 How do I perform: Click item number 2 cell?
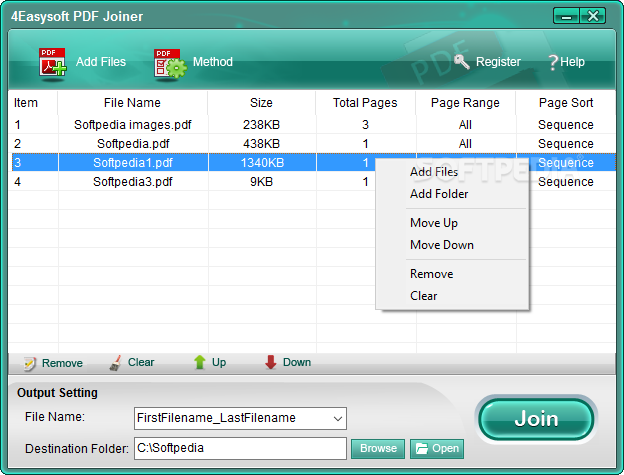pyautogui.click(x=18, y=144)
